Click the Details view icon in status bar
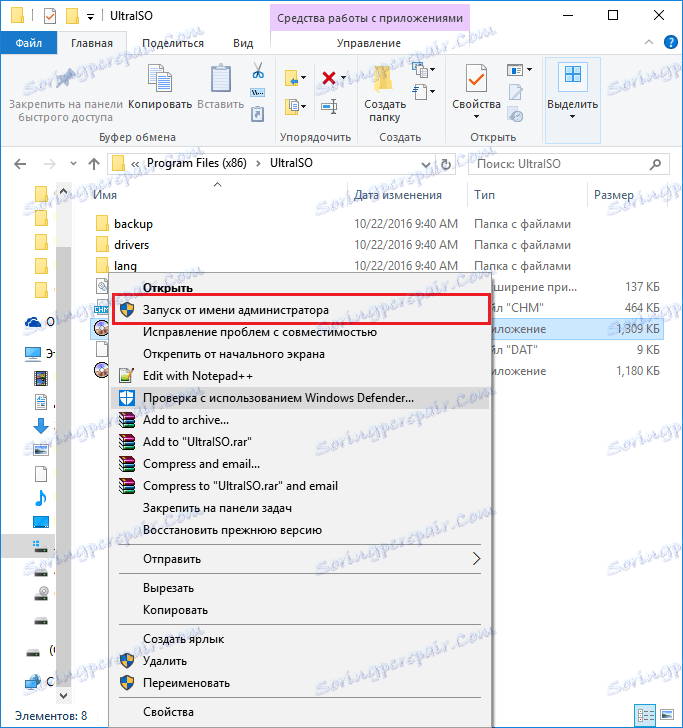 coord(645,715)
